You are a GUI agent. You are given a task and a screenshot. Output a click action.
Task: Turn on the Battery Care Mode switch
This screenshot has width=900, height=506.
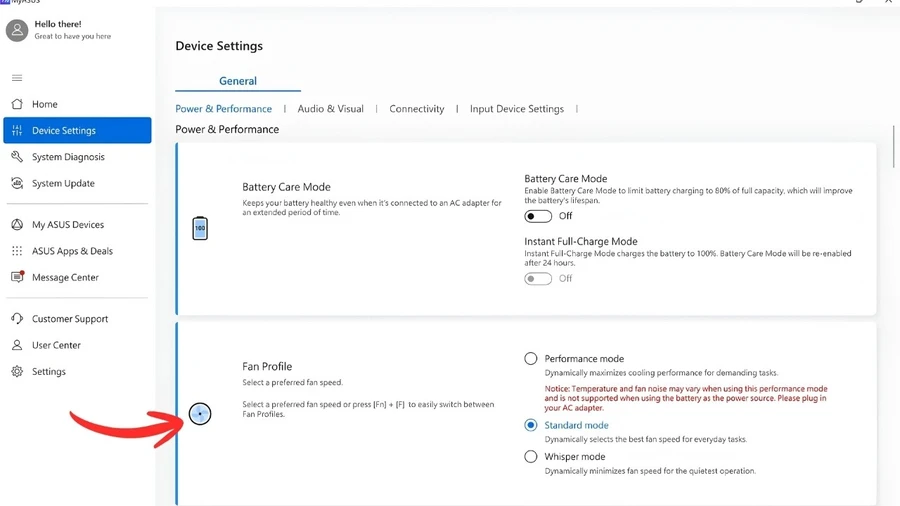point(538,216)
